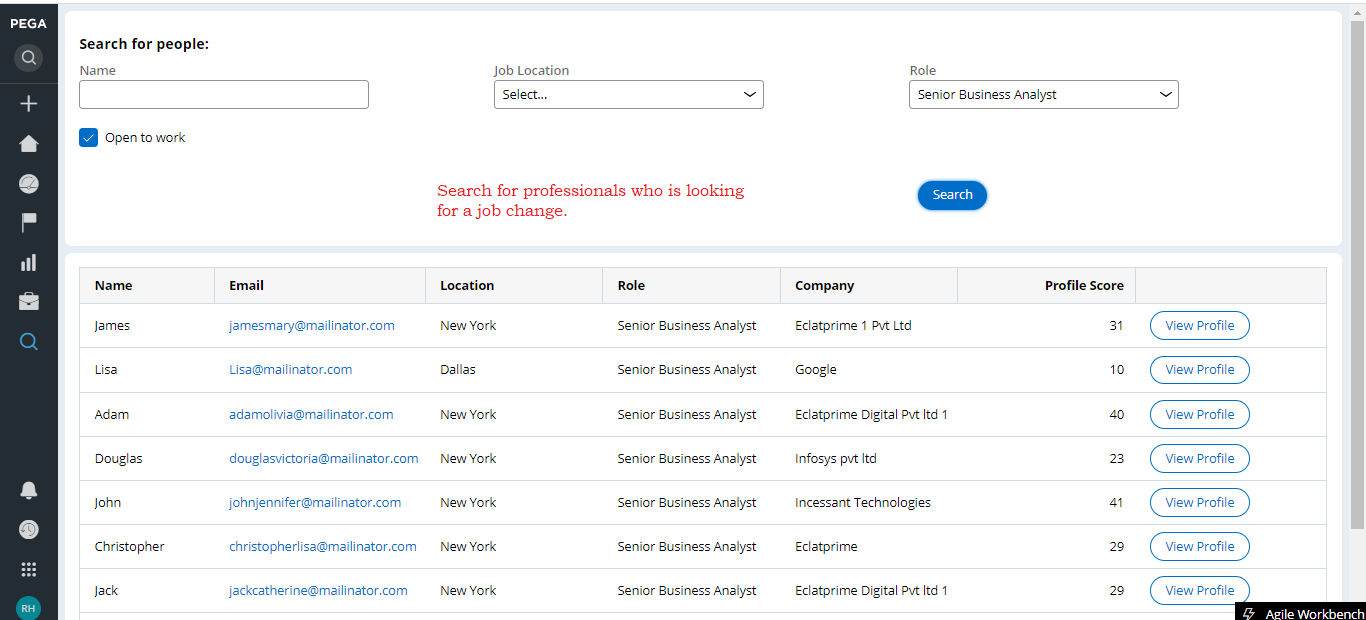Viewport: 1366px width, 620px height.
Task: Open email link adamolivia@mailinator.com
Action: point(311,414)
